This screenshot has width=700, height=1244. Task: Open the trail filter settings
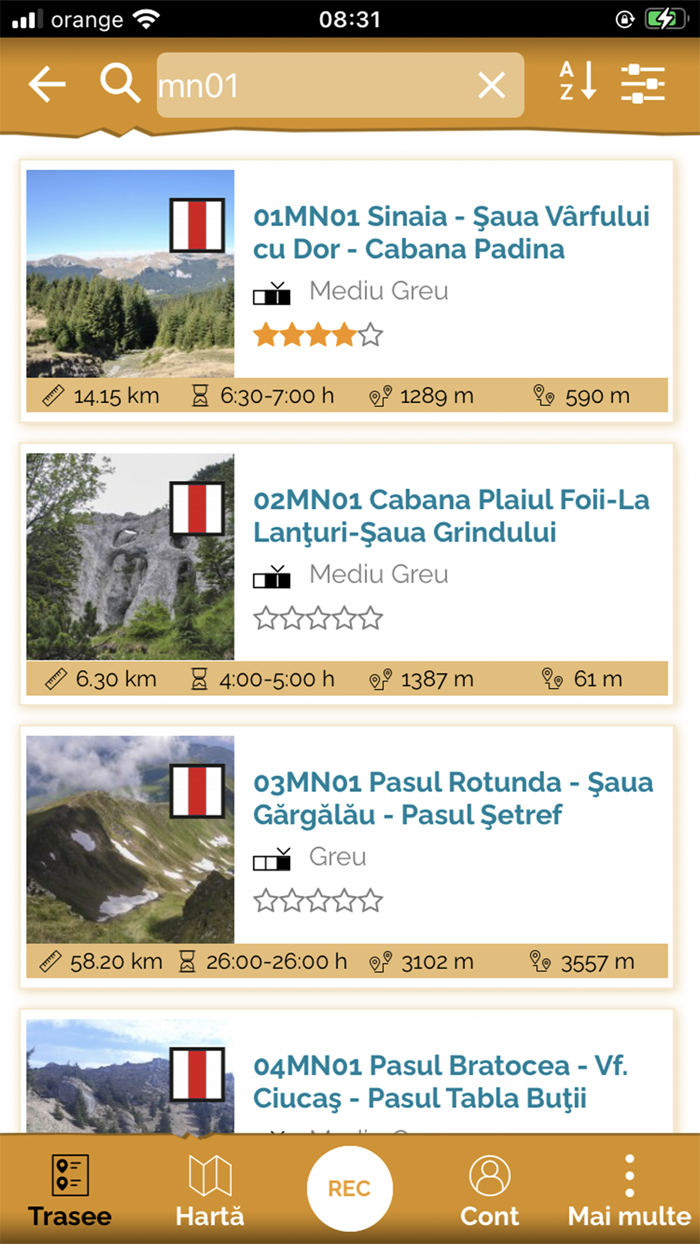643,85
